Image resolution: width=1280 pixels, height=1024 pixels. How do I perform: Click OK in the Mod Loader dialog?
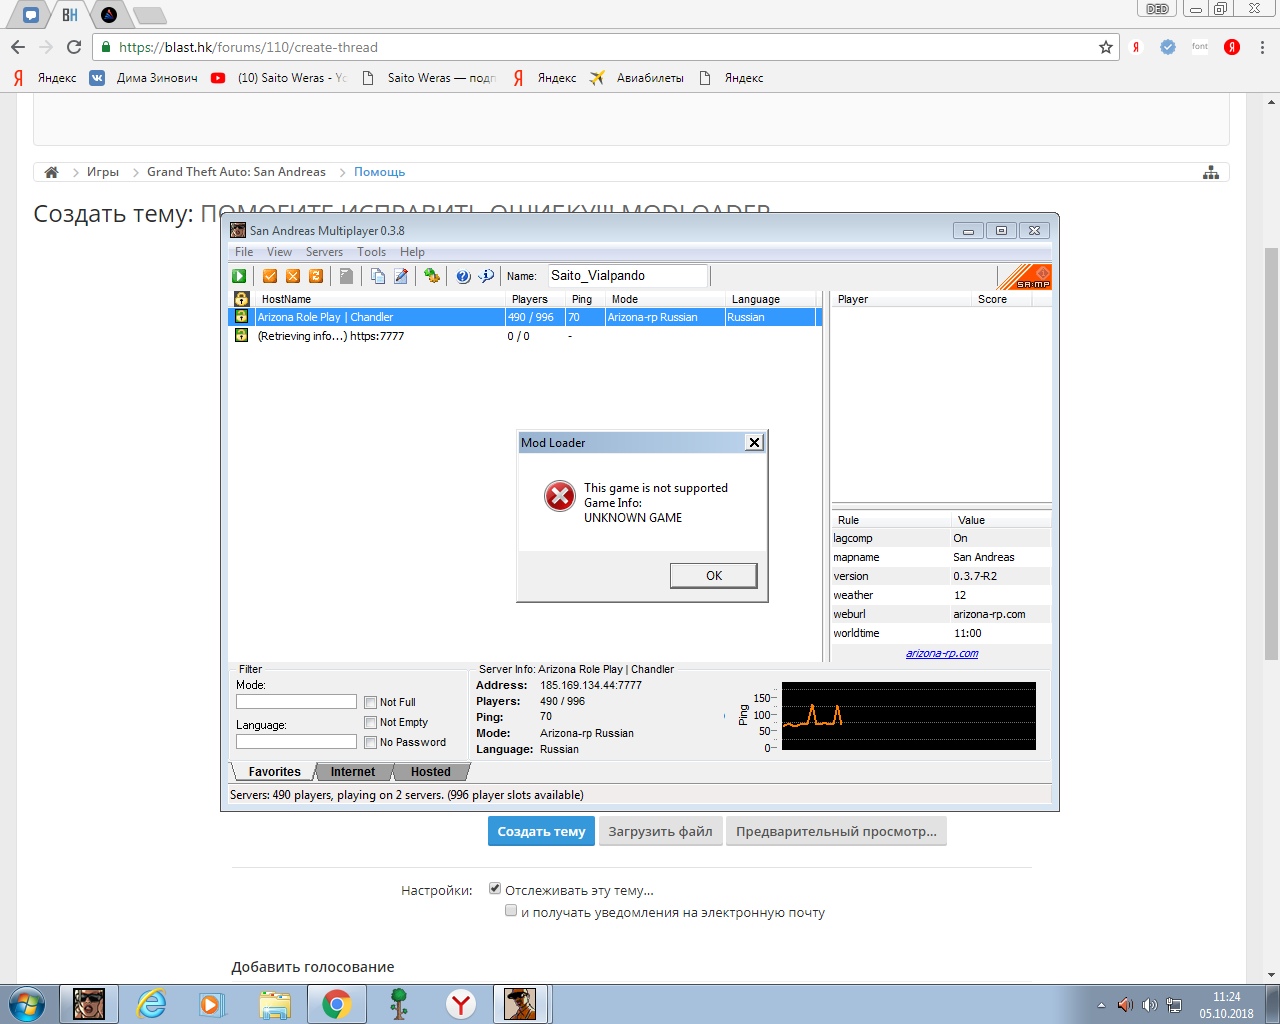[x=713, y=575]
